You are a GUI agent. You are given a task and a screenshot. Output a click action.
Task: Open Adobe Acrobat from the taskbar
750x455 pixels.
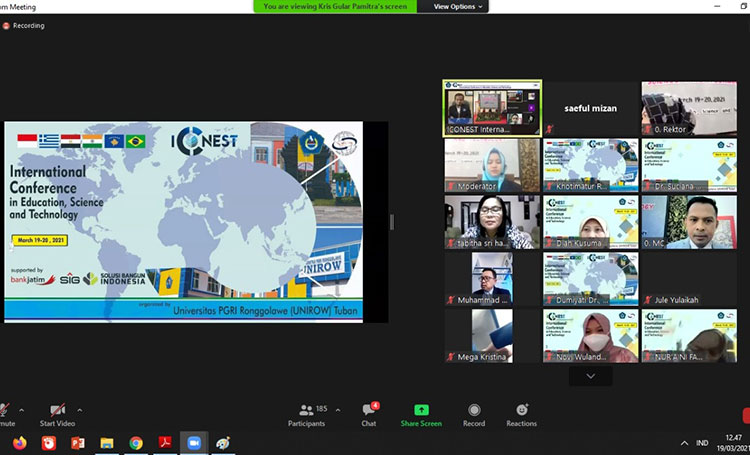165,443
